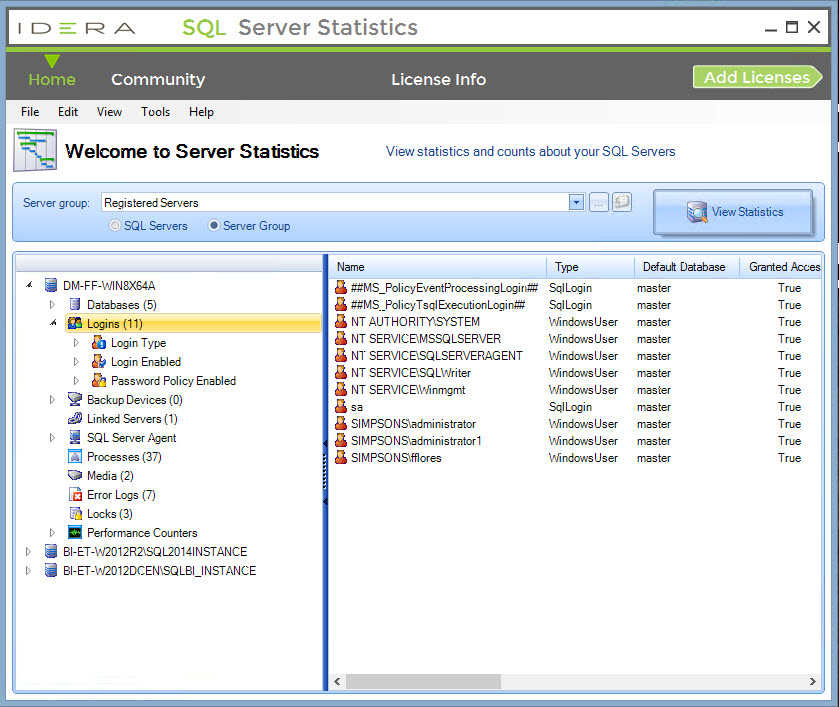Click the Password Policy Enabled icon
839x707 pixels.
click(x=98, y=381)
